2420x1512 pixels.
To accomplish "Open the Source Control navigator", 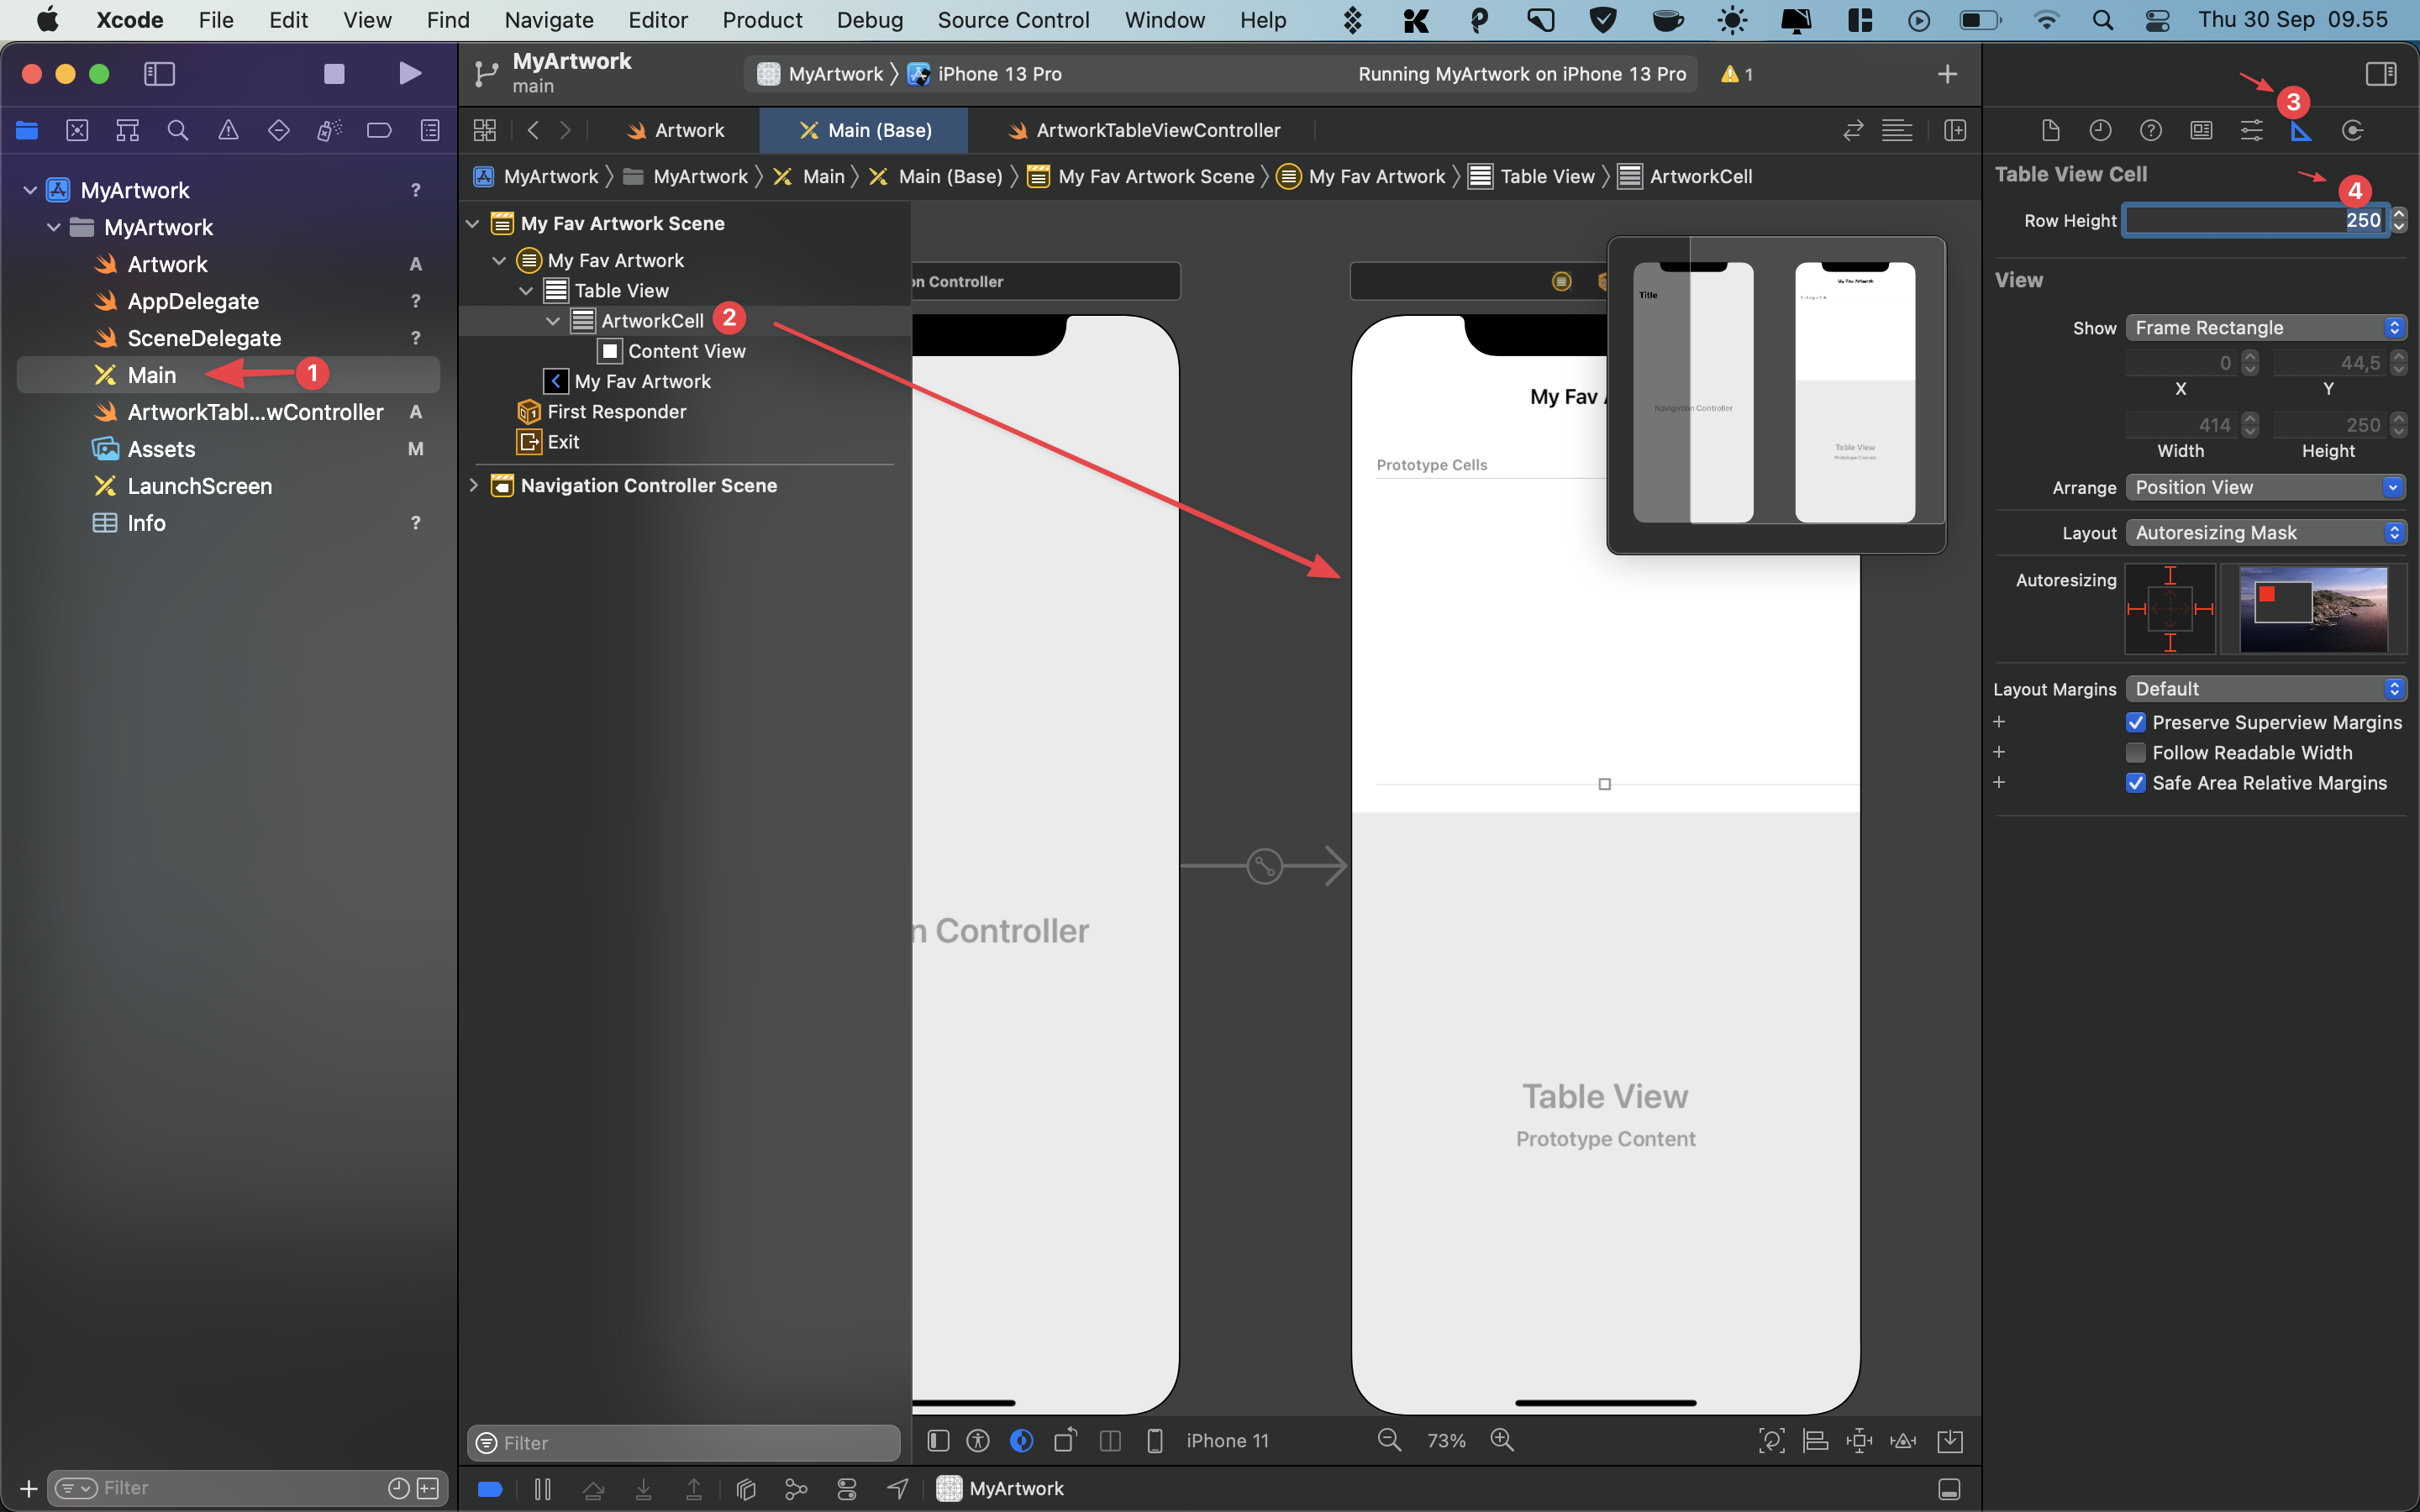I will tap(77, 130).
